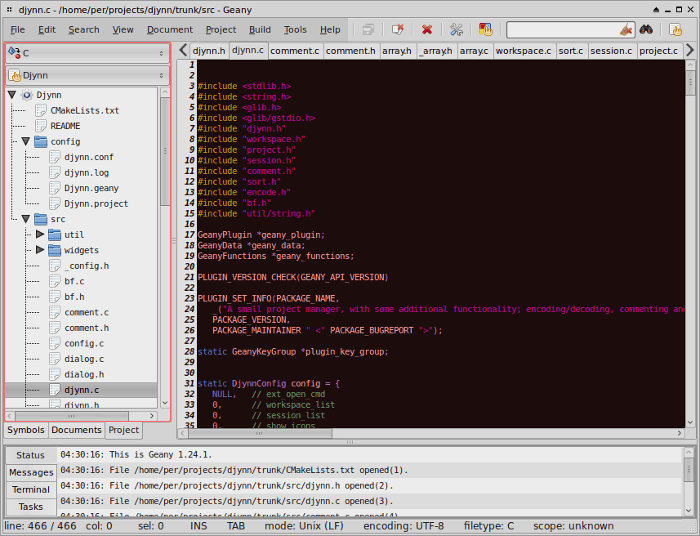The width and height of the screenshot is (700, 536).
Task: Open the File menu
Action: pyautogui.click(x=17, y=30)
